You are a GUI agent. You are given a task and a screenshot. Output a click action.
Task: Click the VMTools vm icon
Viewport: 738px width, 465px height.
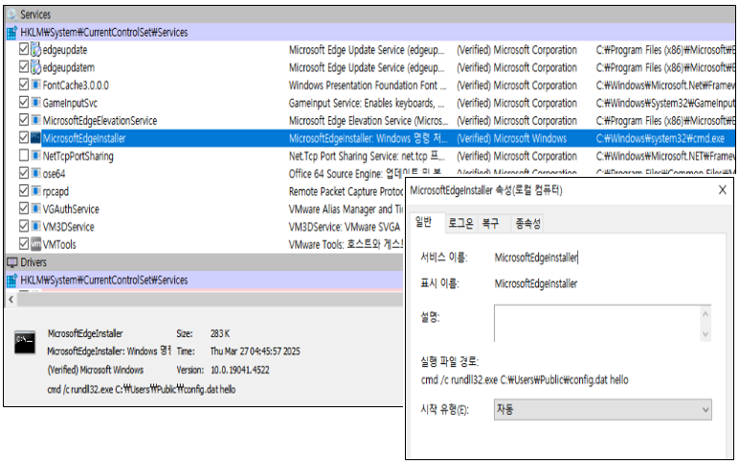coord(36,244)
